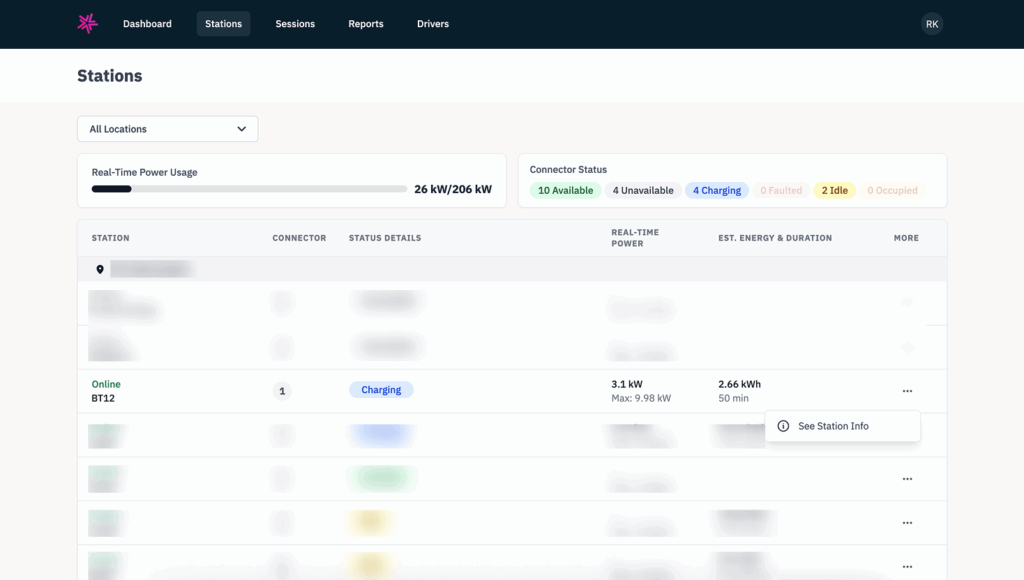Image resolution: width=1024 pixels, height=580 pixels.
Task: Toggle the 2 Idle status filter
Action: click(x=834, y=190)
